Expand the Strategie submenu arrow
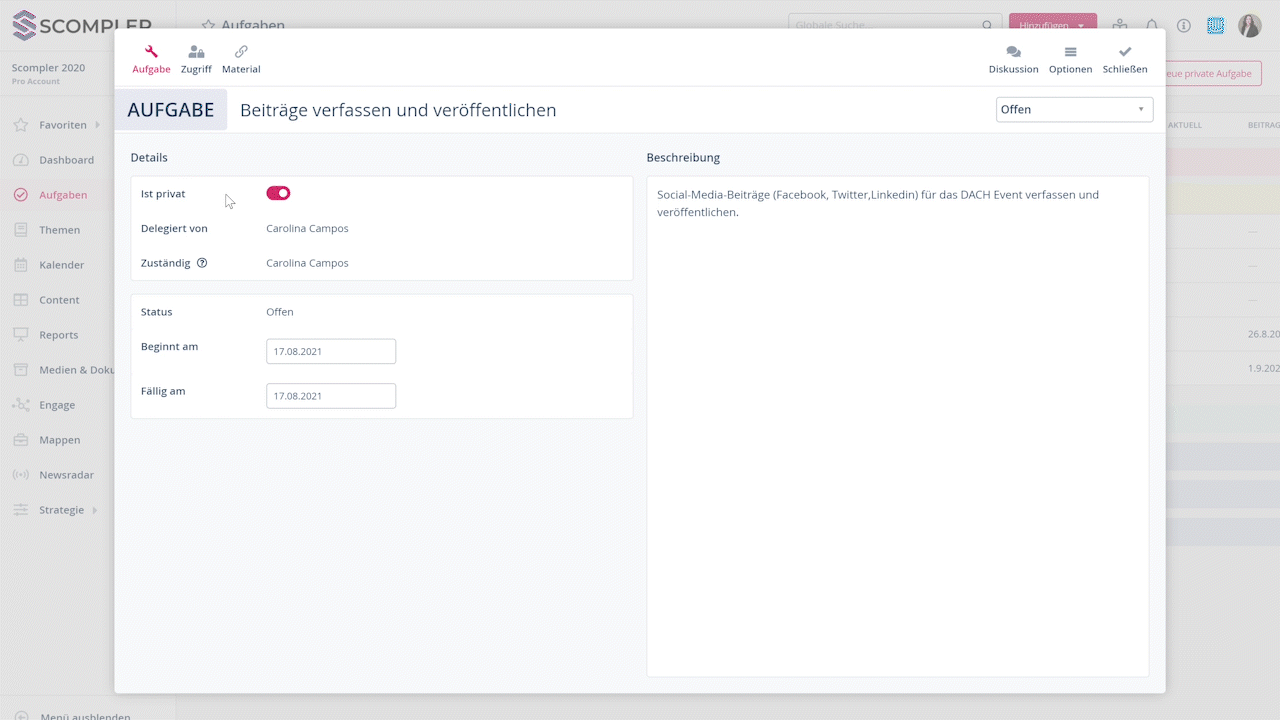 click(x=95, y=510)
